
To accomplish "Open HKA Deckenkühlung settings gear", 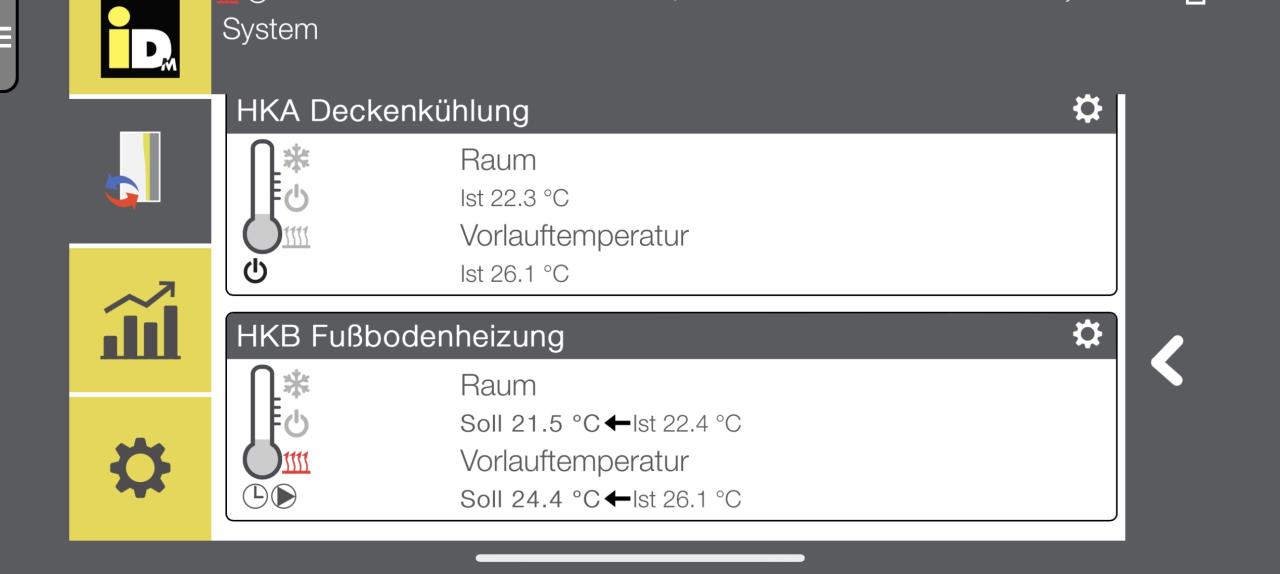I will pos(1087,108).
